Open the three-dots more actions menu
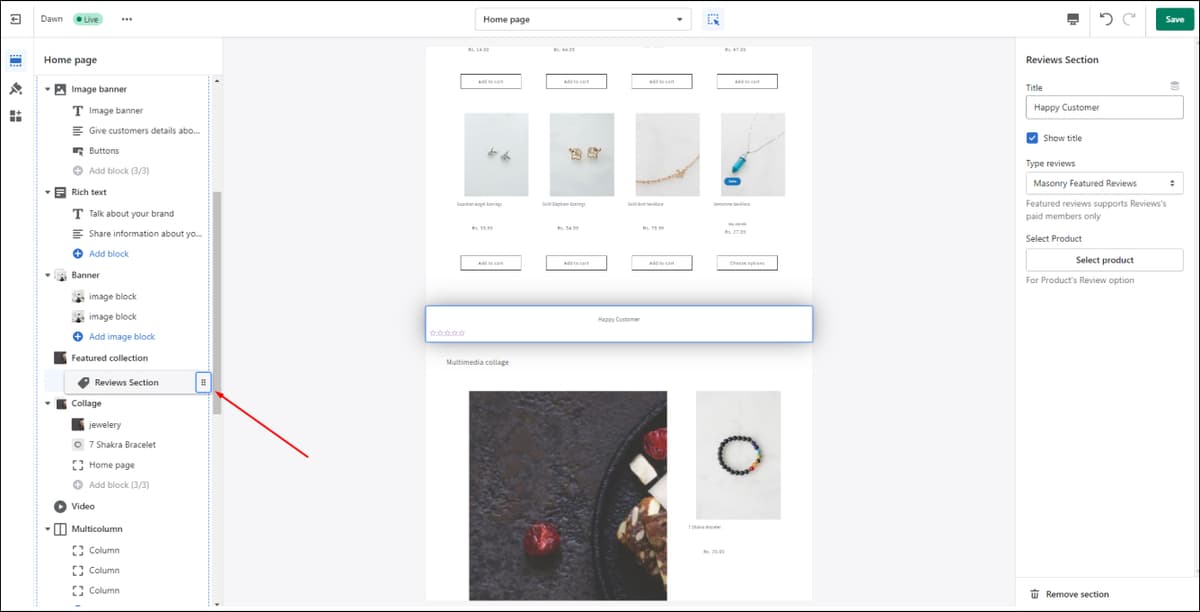 tap(126, 19)
